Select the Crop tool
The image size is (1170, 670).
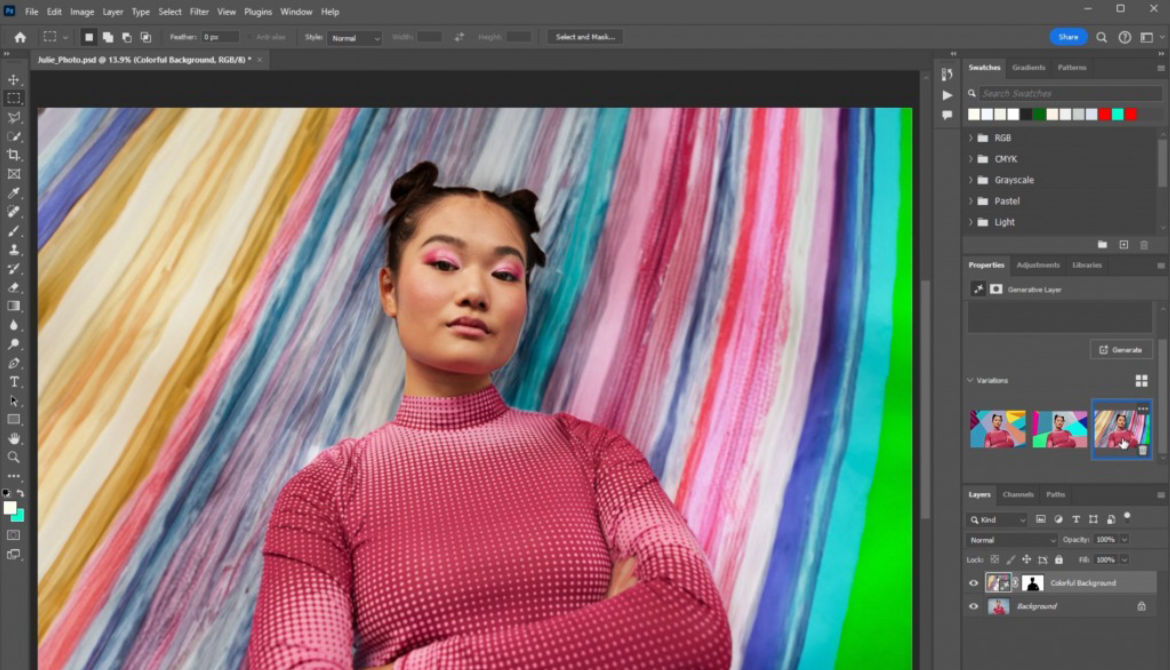[14, 154]
